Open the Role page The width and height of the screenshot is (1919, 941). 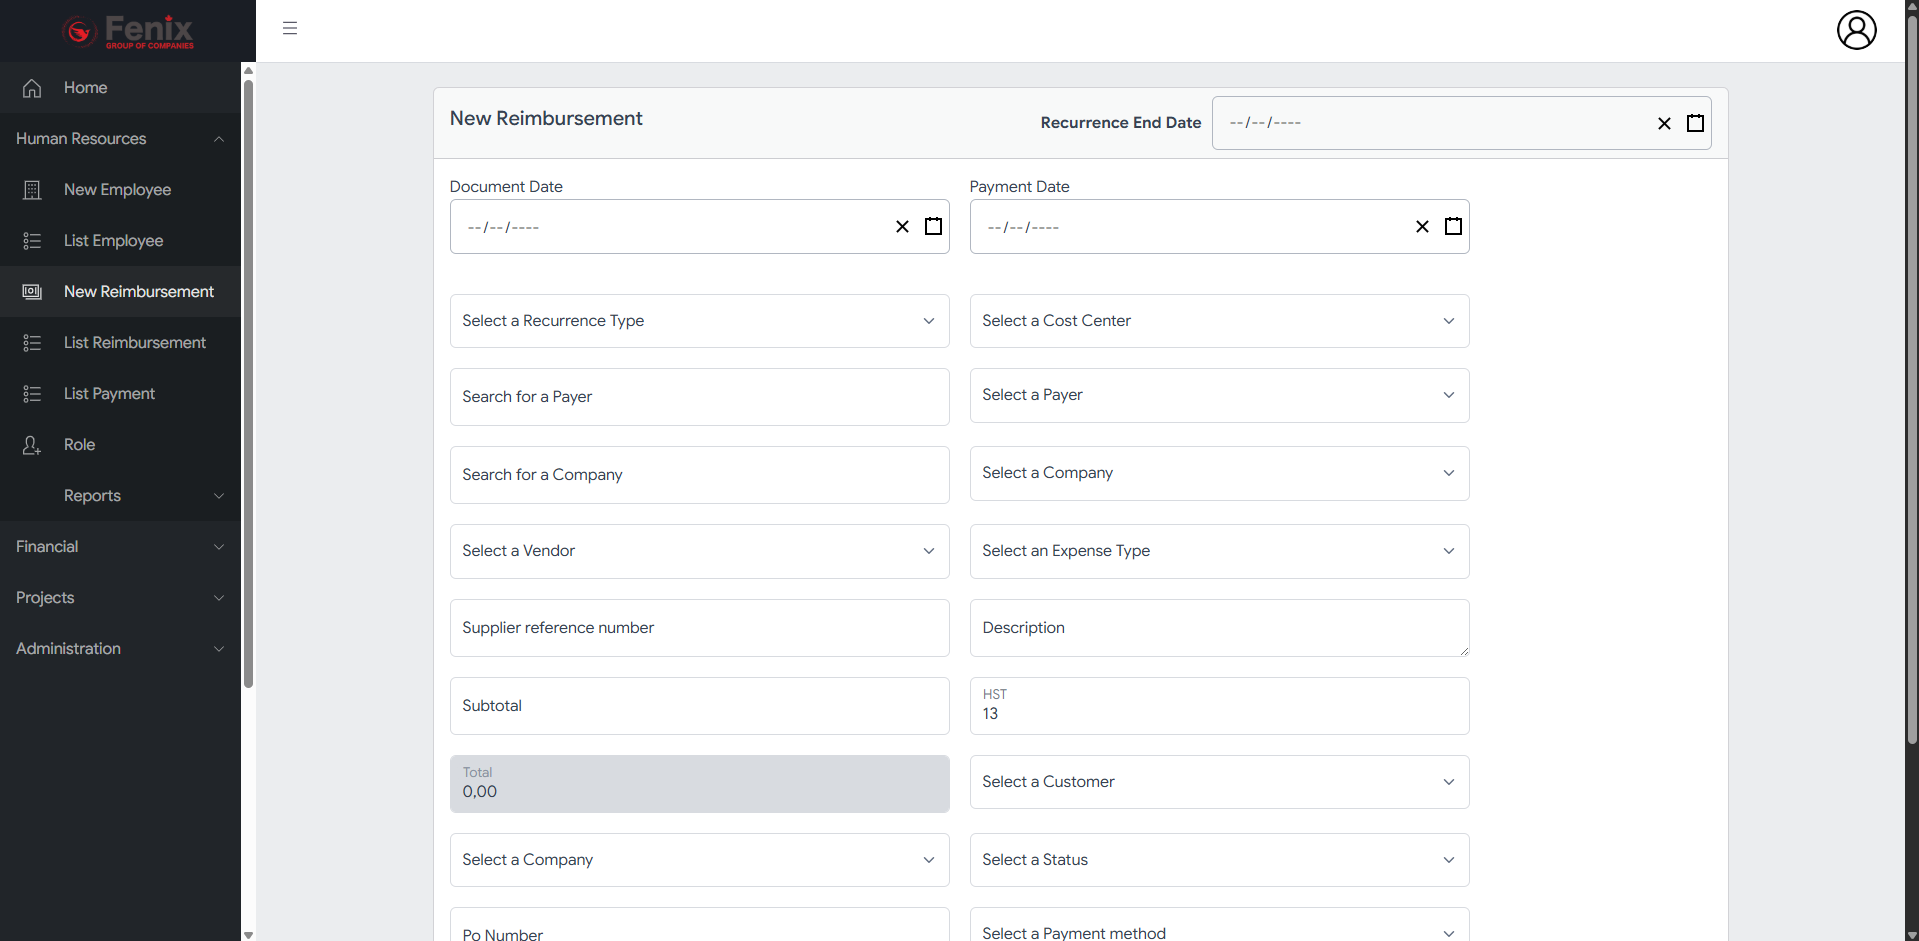tap(120, 445)
